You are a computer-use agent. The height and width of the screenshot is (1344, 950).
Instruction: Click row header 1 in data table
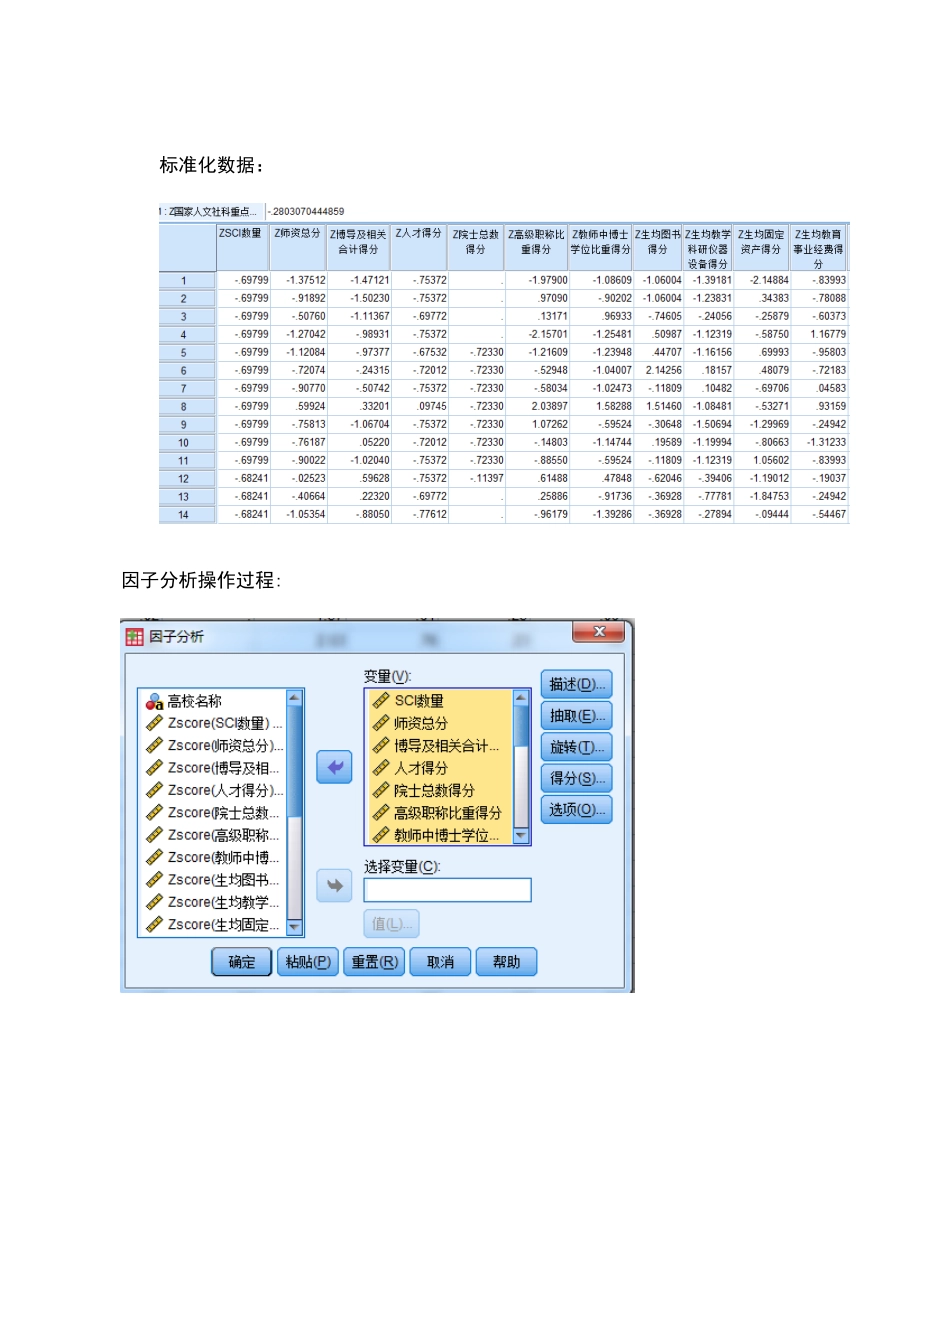click(x=187, y=281)
